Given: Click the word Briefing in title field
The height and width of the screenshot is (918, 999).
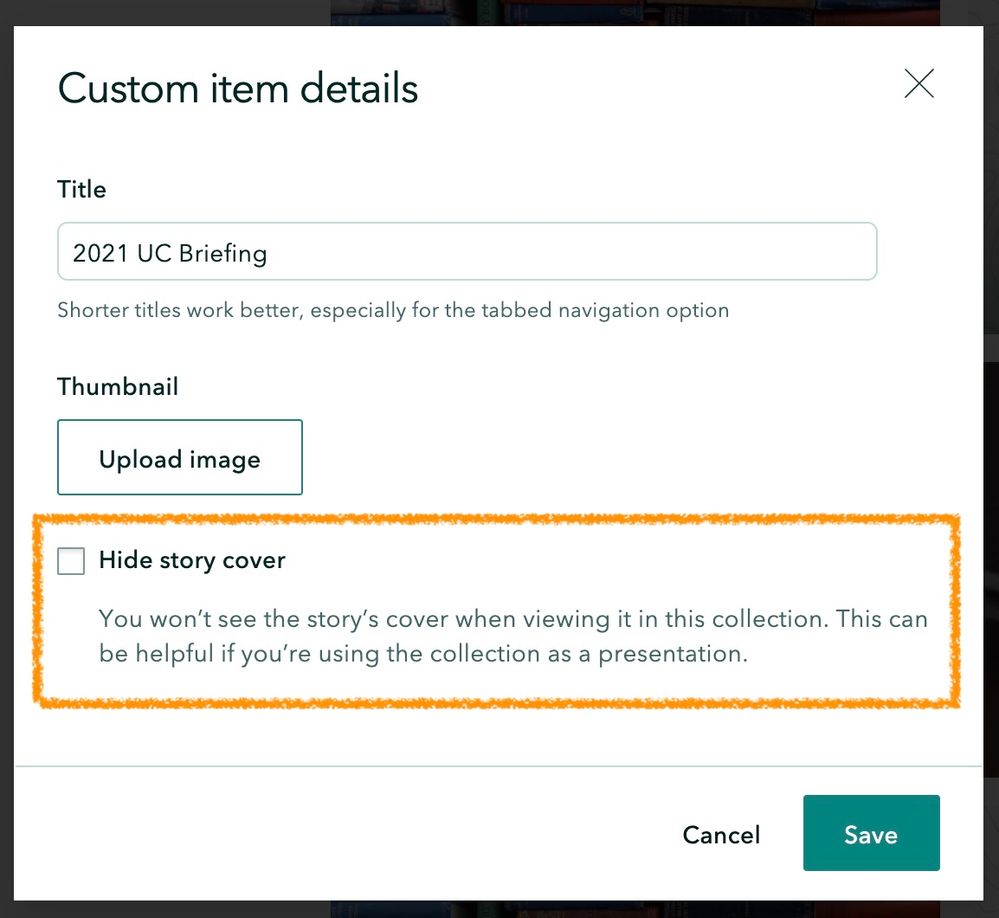Looking at the screenshot, I should [x=222, y=254].
